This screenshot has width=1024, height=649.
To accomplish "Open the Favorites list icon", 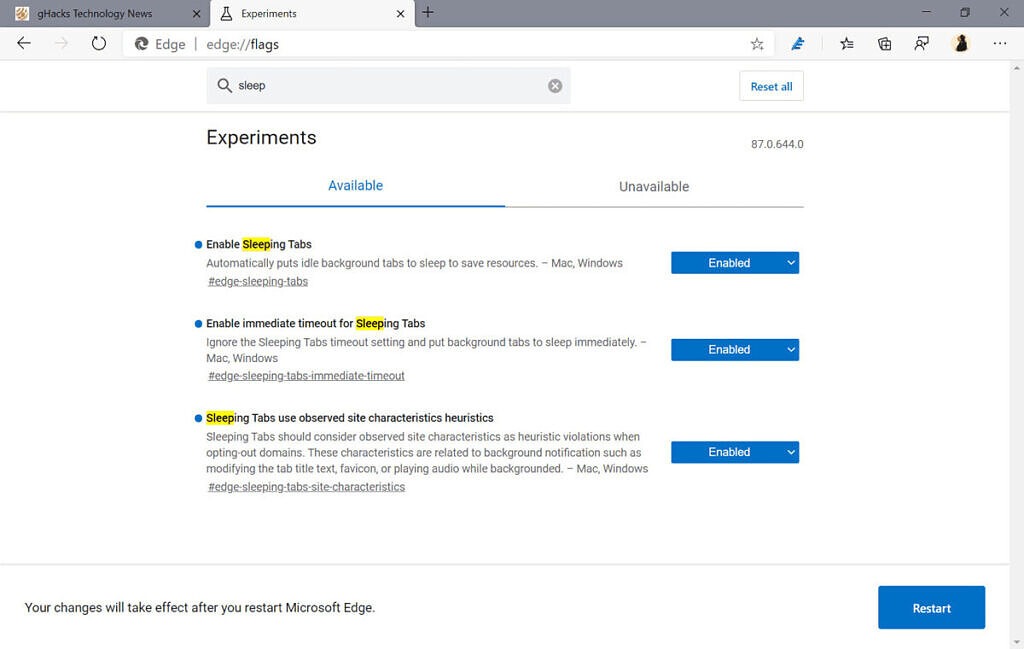I will [846, 43].
